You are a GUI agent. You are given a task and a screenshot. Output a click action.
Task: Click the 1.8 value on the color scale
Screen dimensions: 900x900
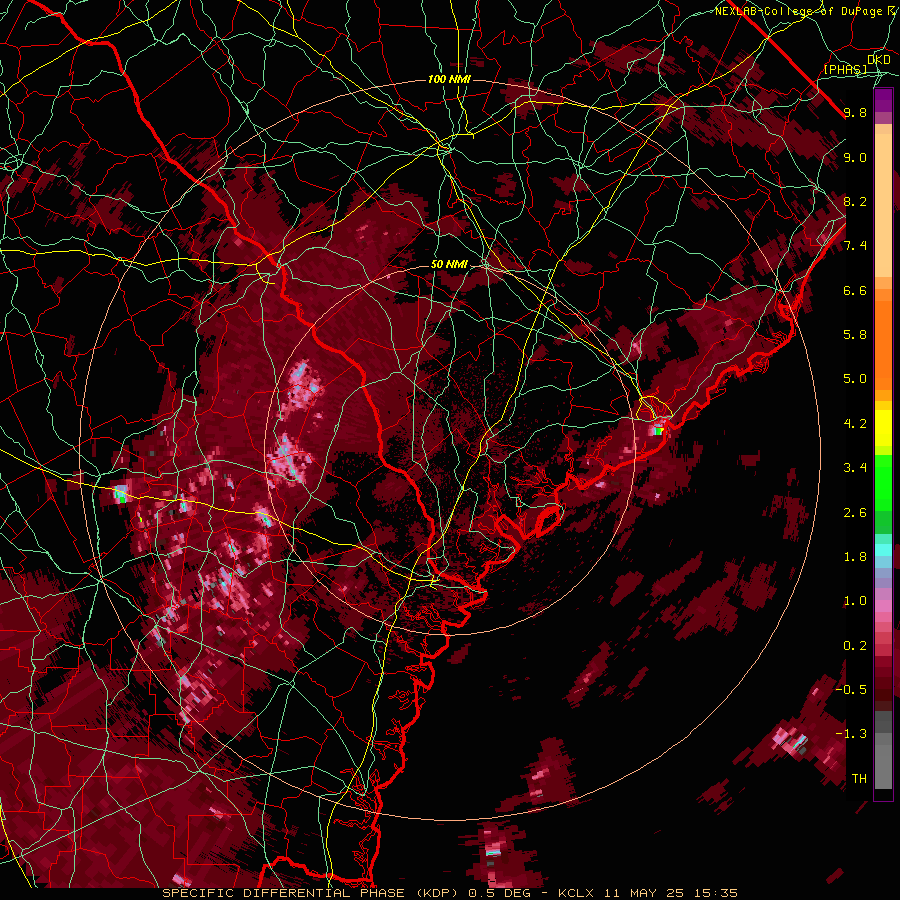coord(855,557)
